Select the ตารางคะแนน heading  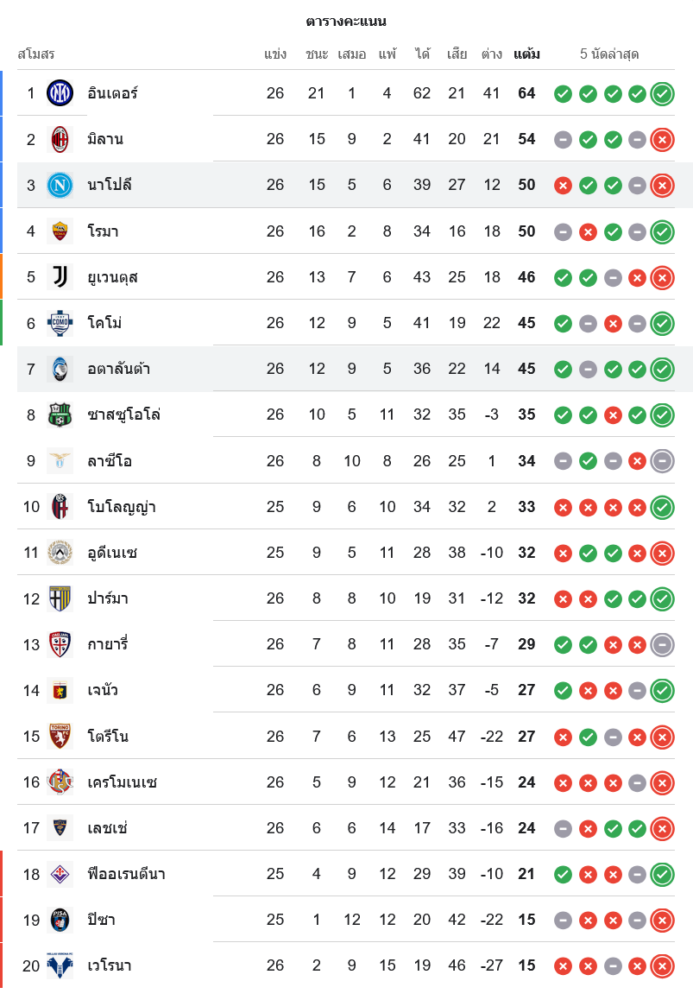tap(346, 21)
